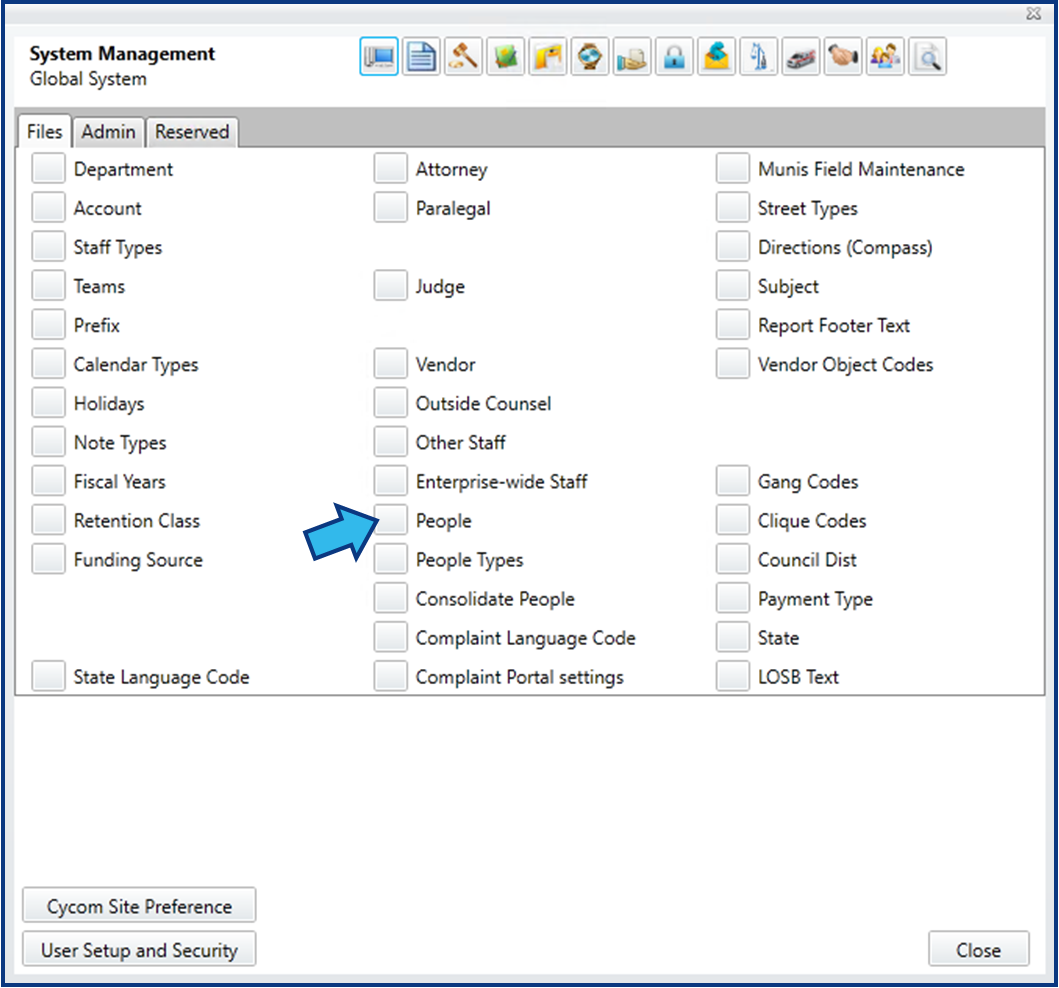
Task: Select the Staff Types box
Action: point(49,246)
